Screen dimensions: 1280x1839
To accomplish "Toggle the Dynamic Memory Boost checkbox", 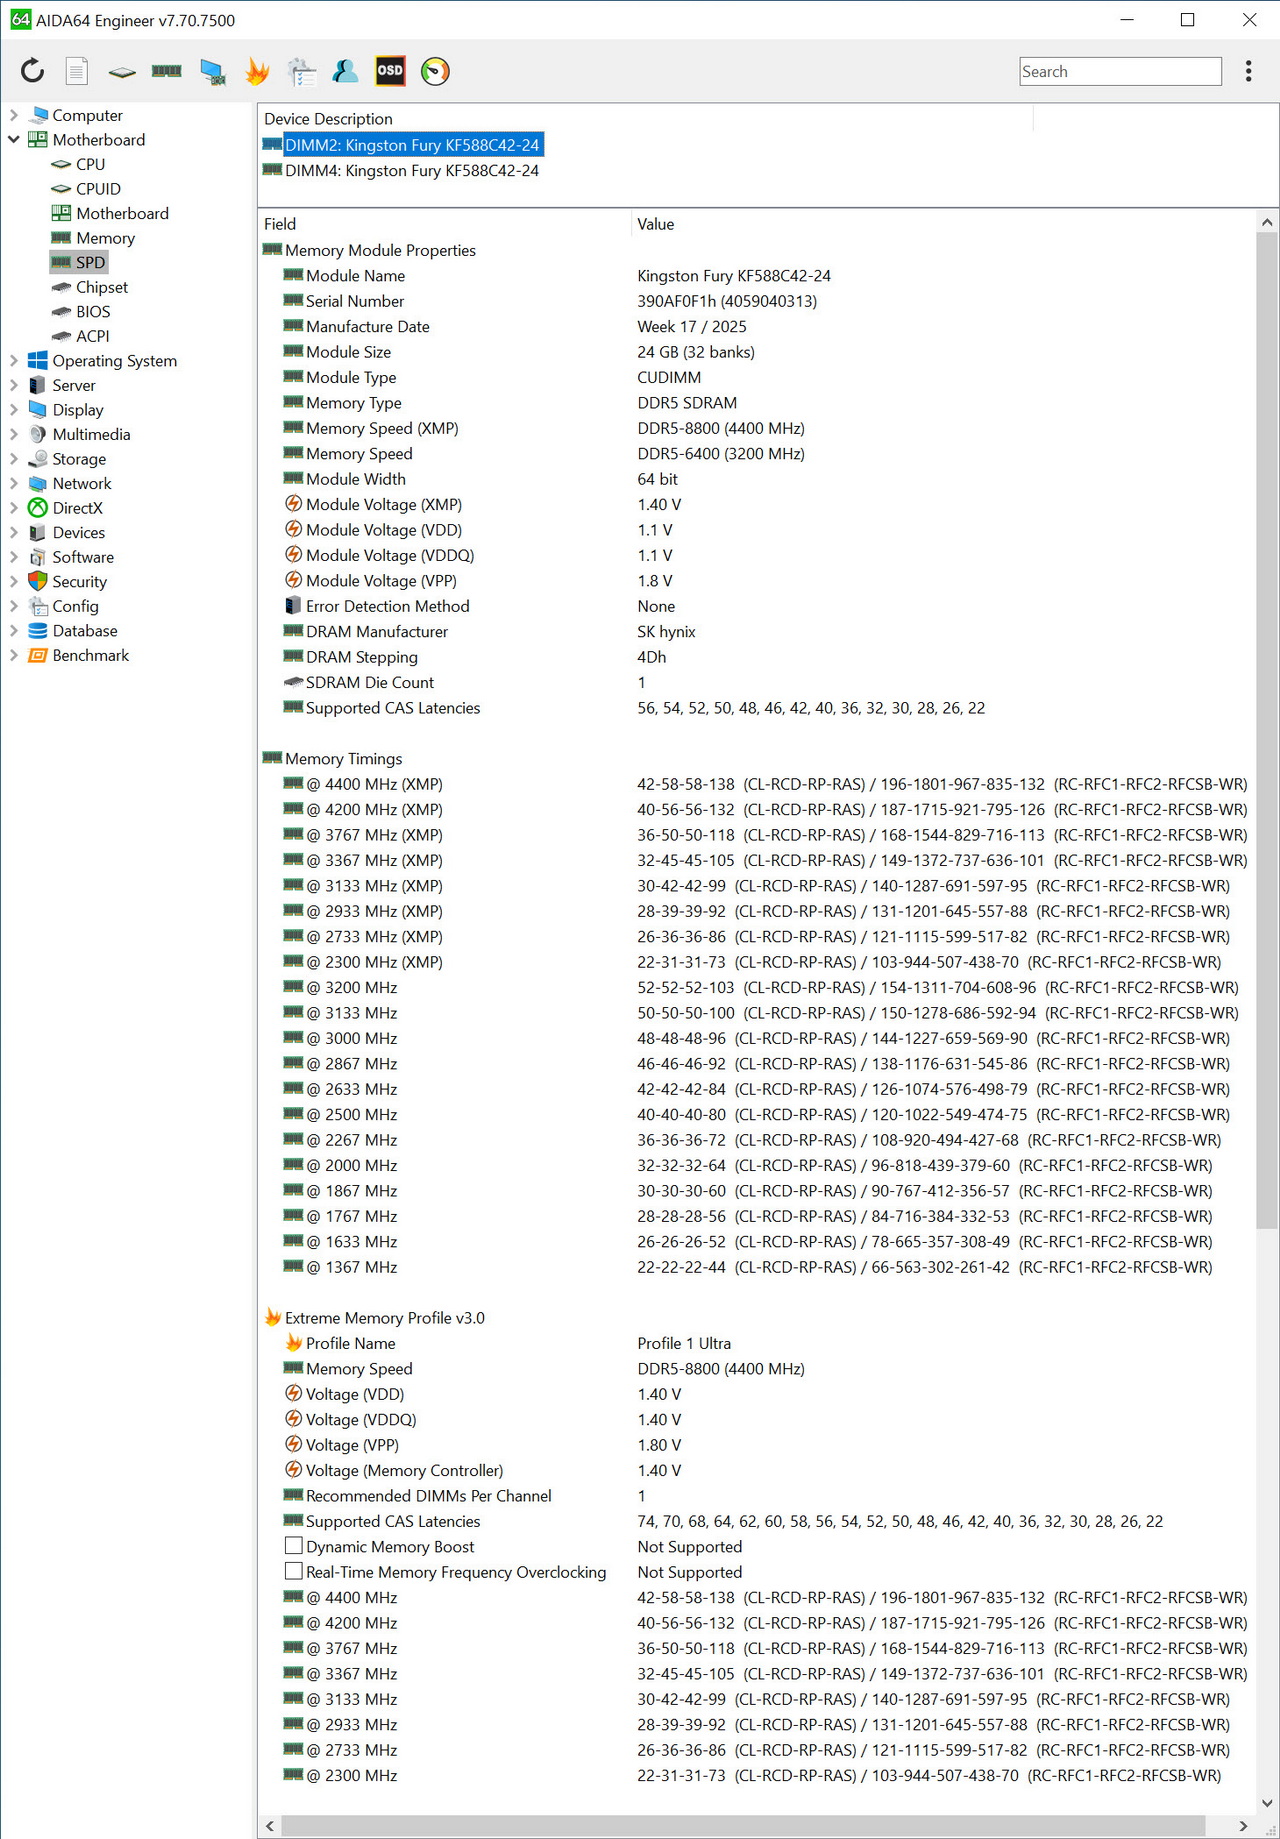I will [x=294, y=1546].
